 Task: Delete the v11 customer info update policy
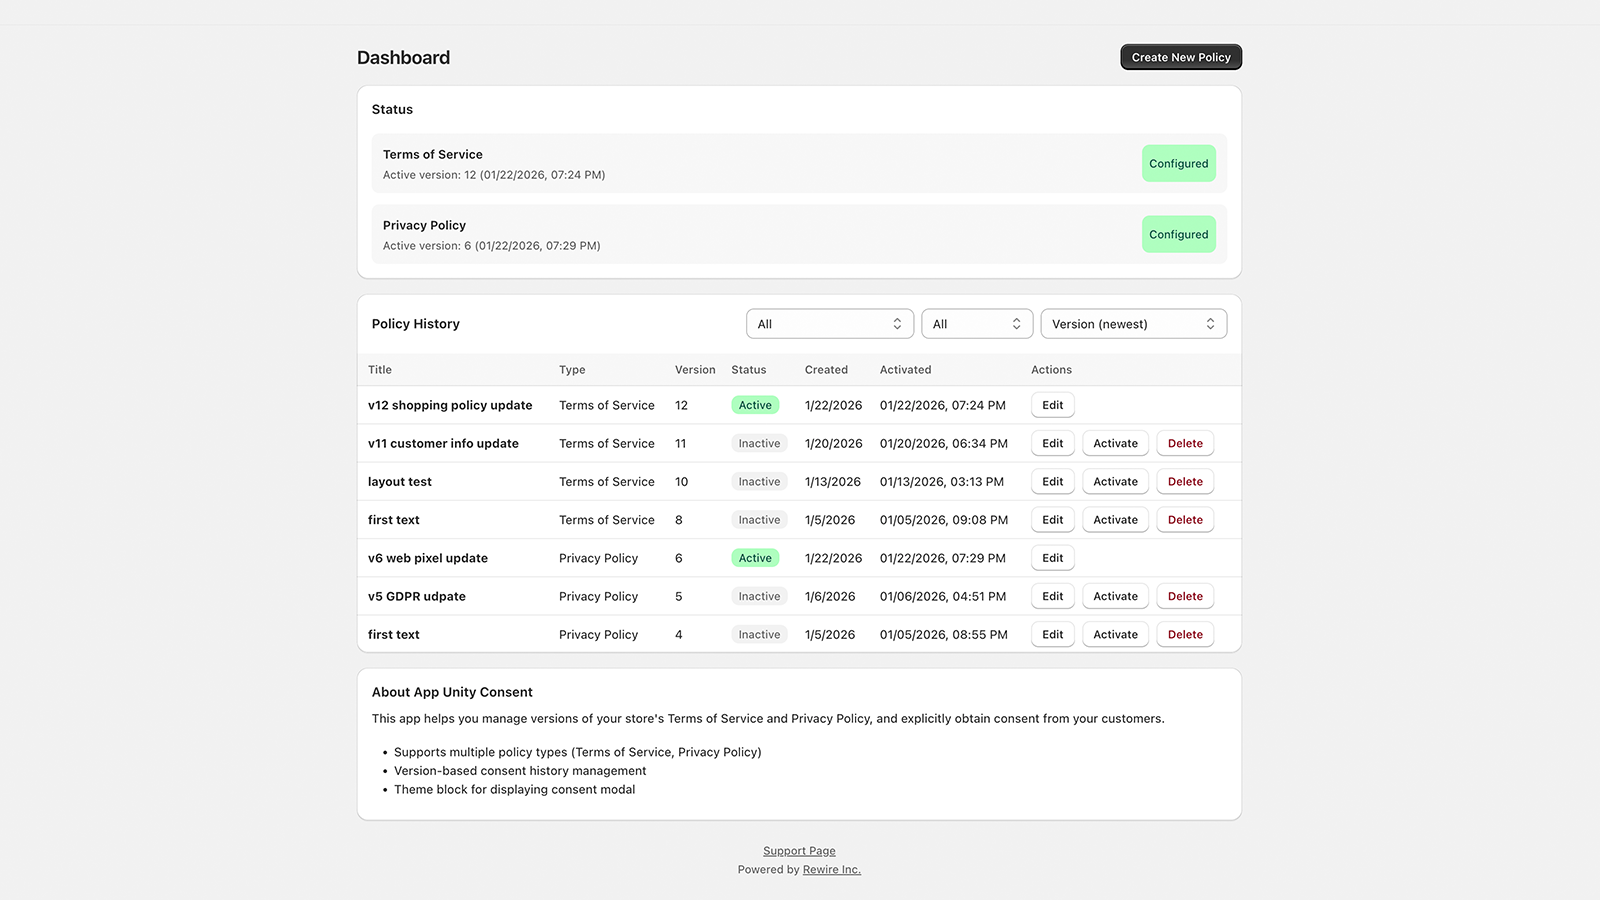(1185, 443)
